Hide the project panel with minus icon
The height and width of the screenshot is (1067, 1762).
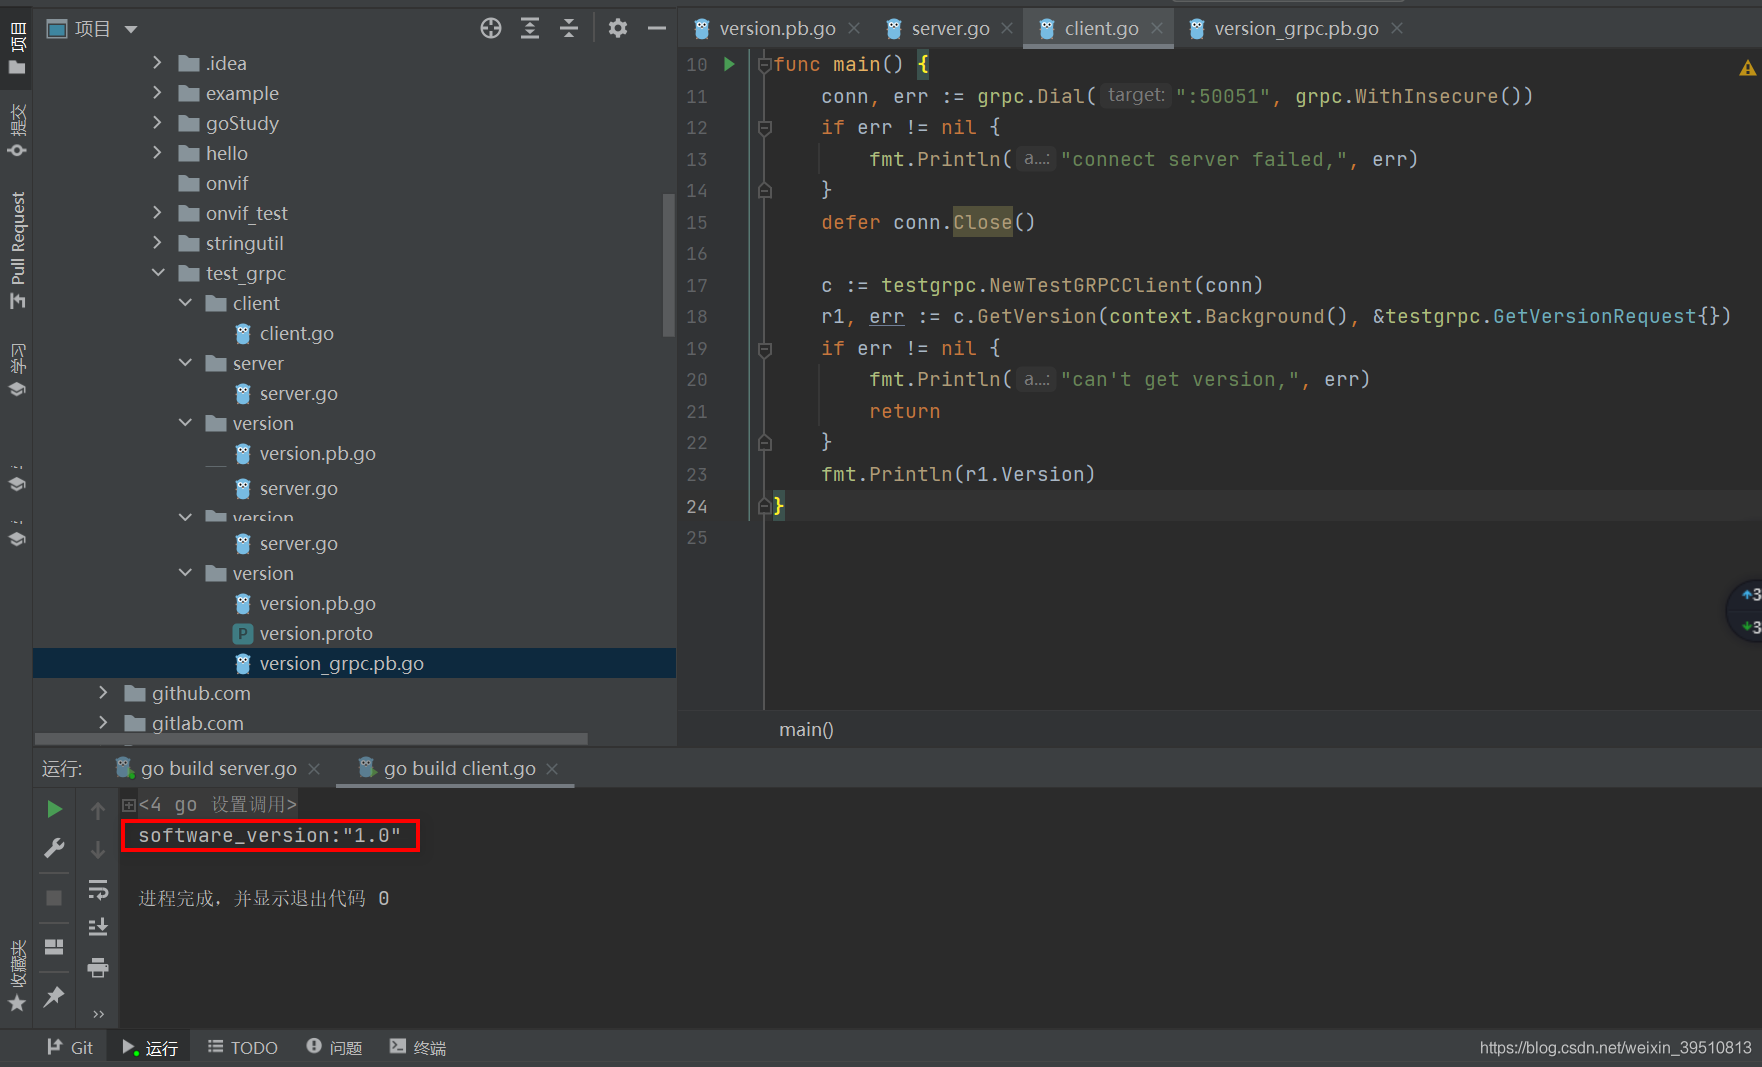click(x=657, y=28)
